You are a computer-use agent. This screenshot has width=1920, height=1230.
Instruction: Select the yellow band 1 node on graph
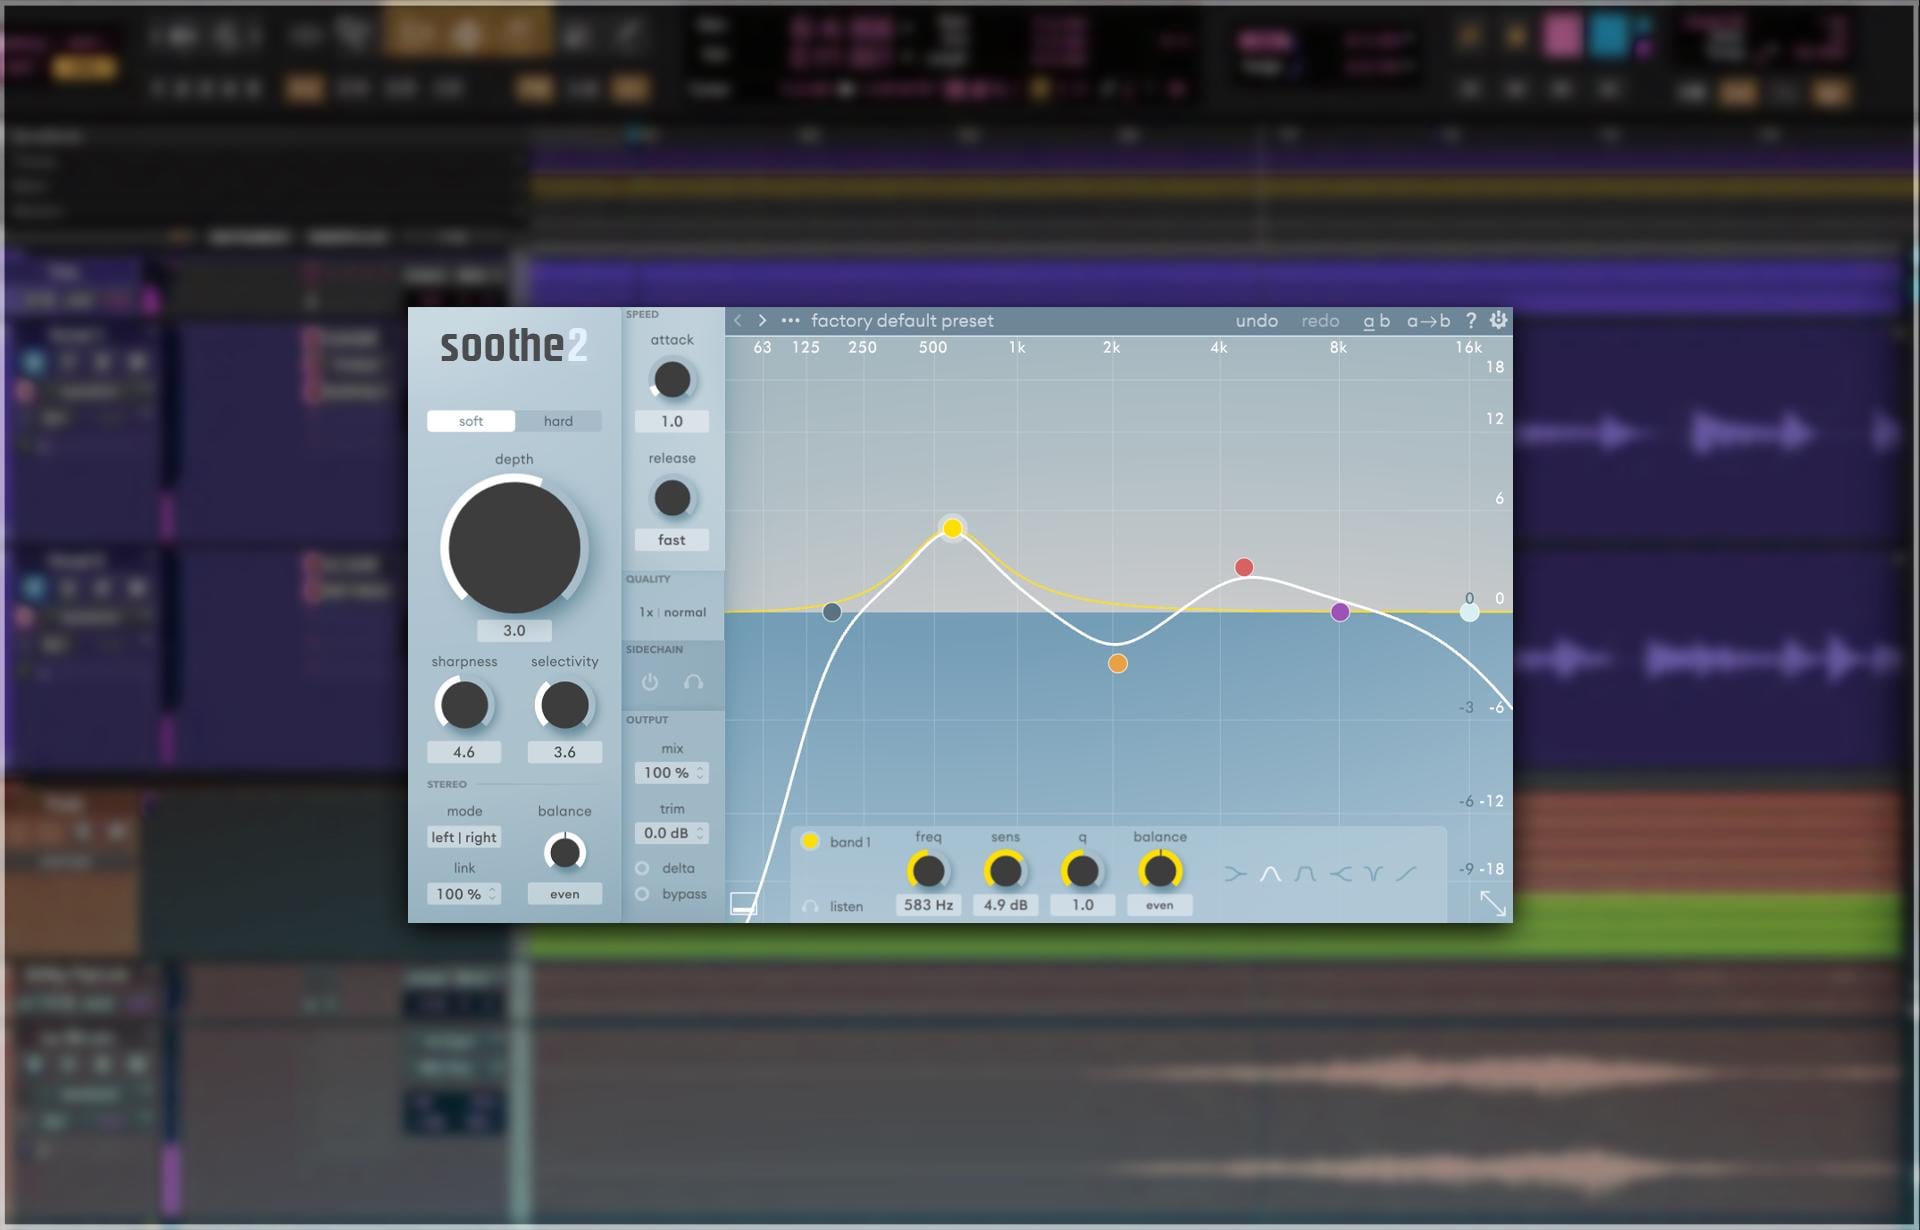click(953, 528)
